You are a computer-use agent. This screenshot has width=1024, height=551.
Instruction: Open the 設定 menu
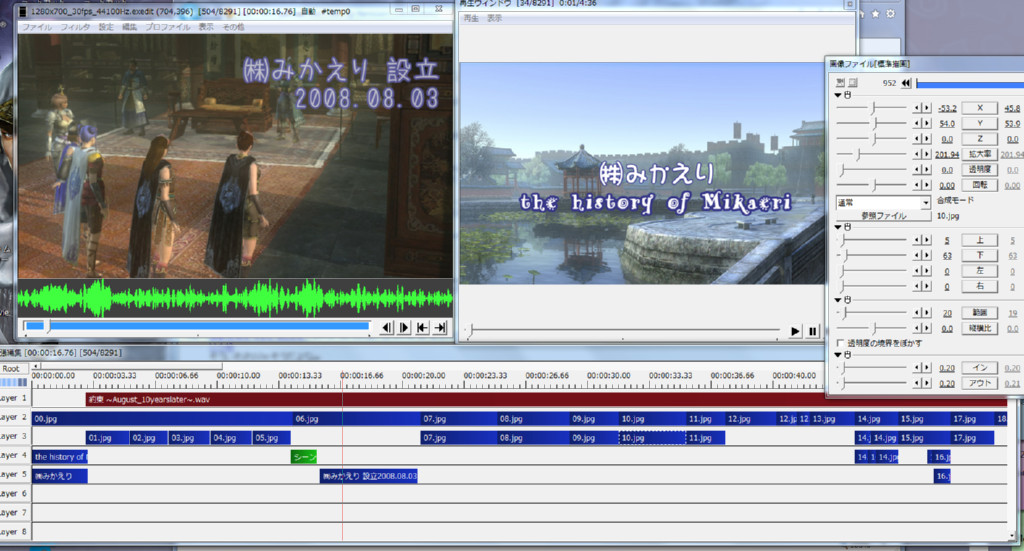106,27
